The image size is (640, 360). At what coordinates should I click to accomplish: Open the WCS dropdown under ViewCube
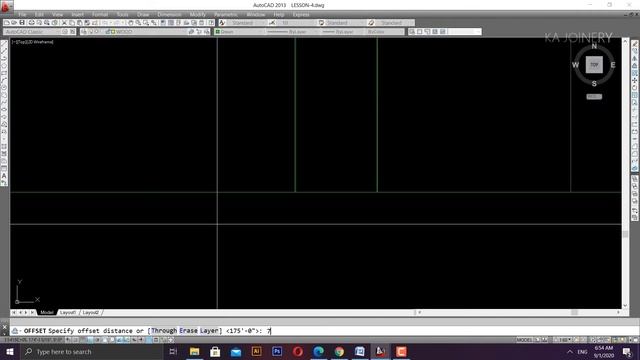[x=594, y=97]
